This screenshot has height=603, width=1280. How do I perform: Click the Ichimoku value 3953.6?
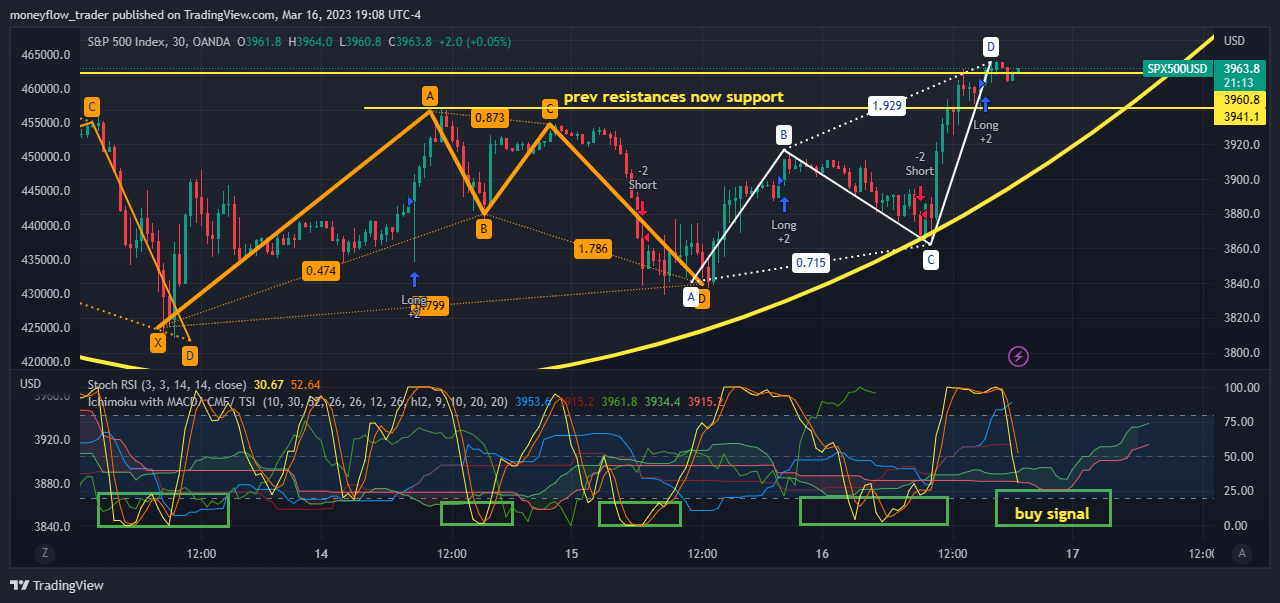pyautogui.click(x=532, y=401)
